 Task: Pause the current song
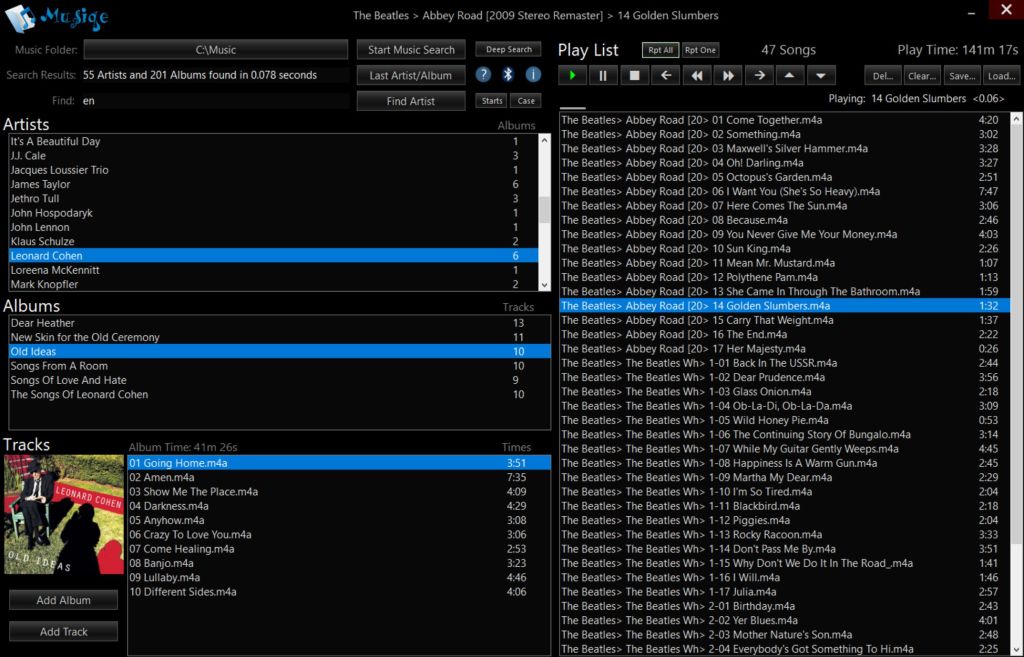click(603, 75)
